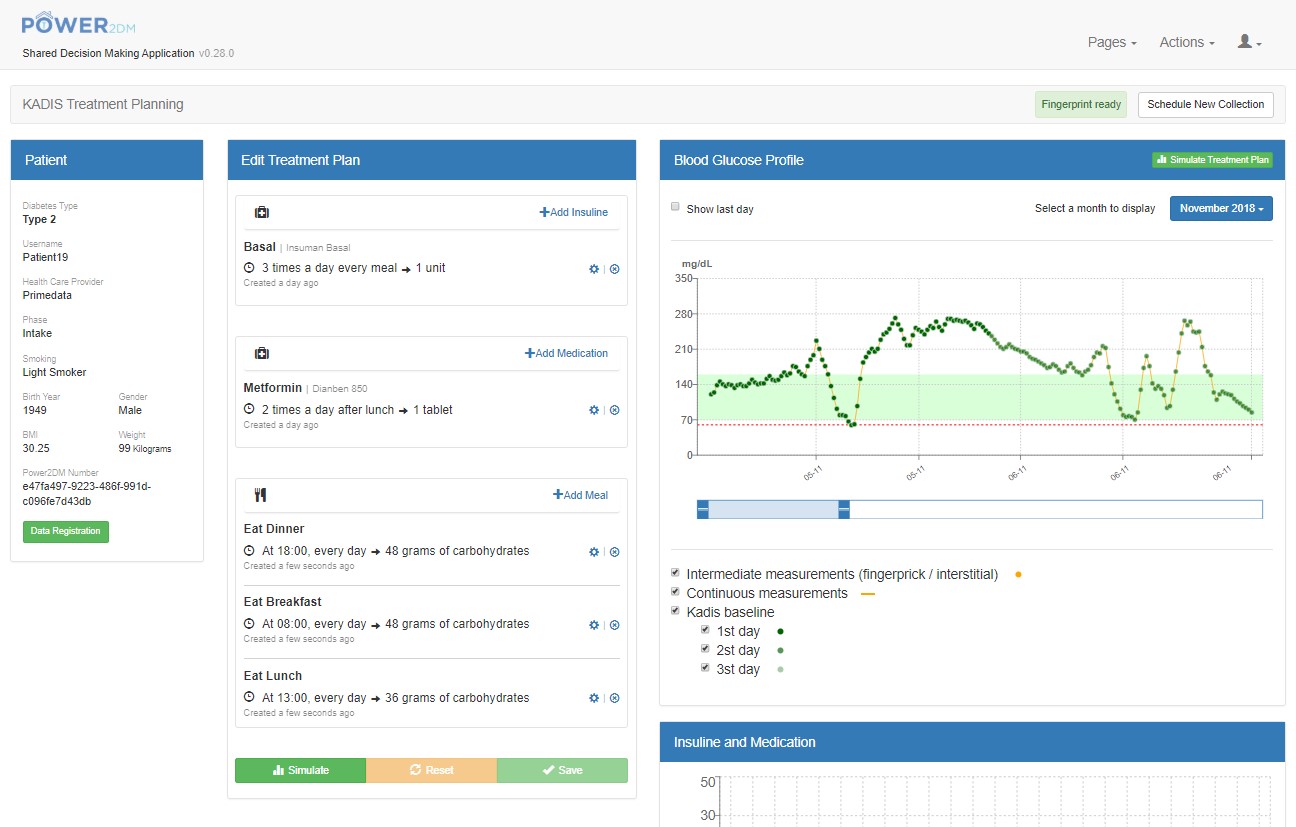This screenshot has height=827, width=1296.
Task: Click the Insulin and Medication panel header
Action: (x=972, y=742)
